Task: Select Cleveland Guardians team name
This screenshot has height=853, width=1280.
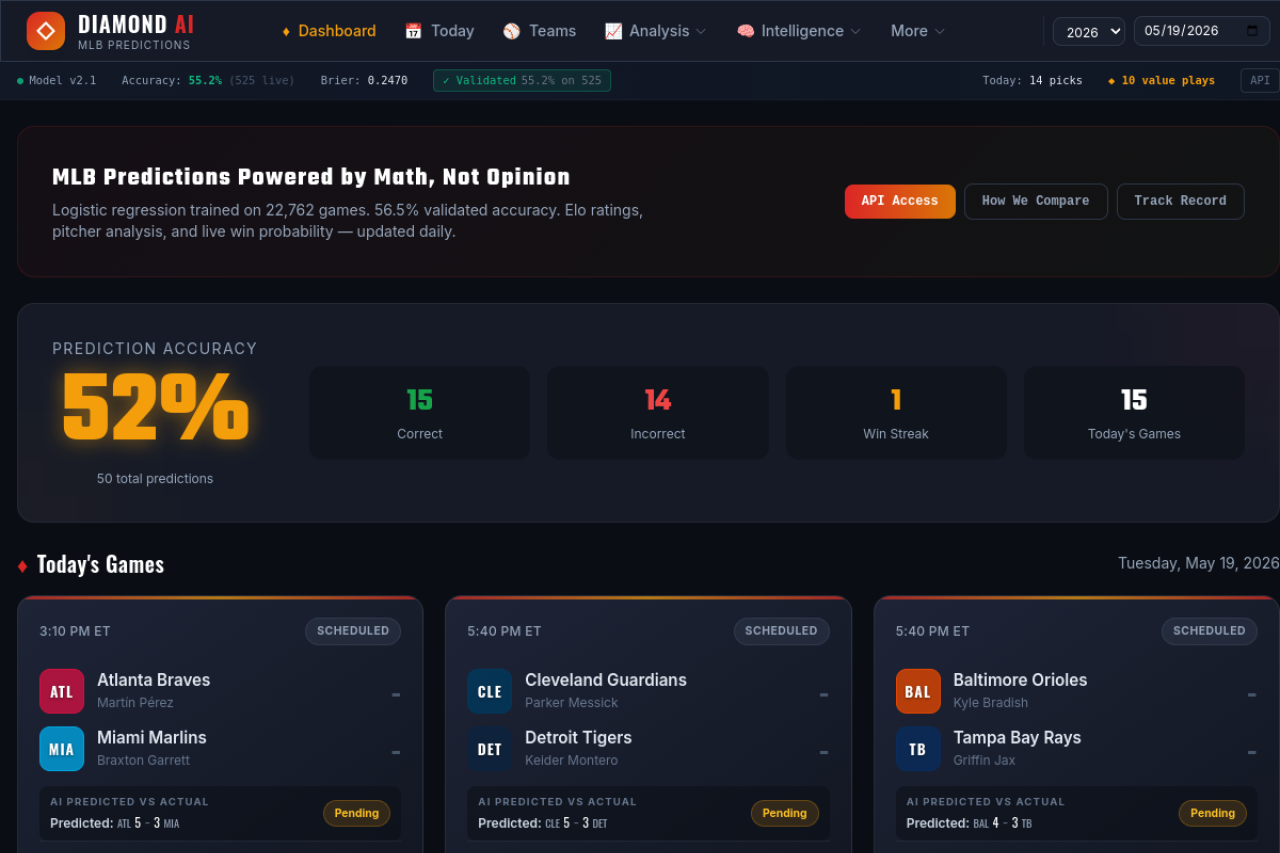Action: coord(606,680)
